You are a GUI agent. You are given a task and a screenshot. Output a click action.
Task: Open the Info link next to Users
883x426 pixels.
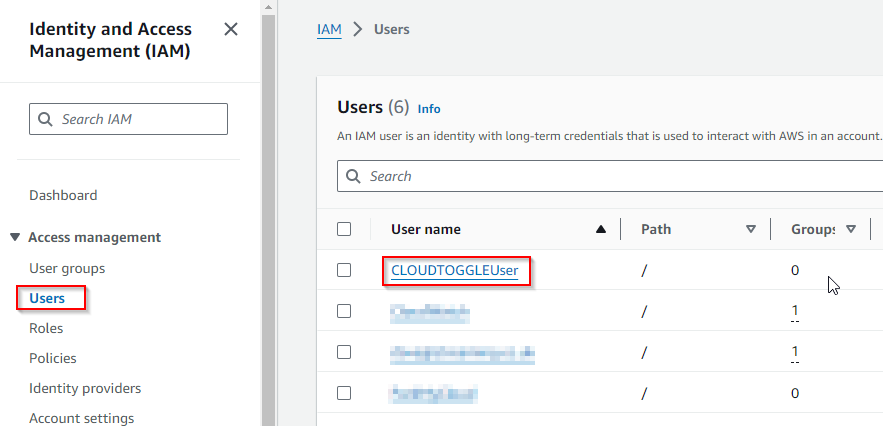tap(429, 109)
